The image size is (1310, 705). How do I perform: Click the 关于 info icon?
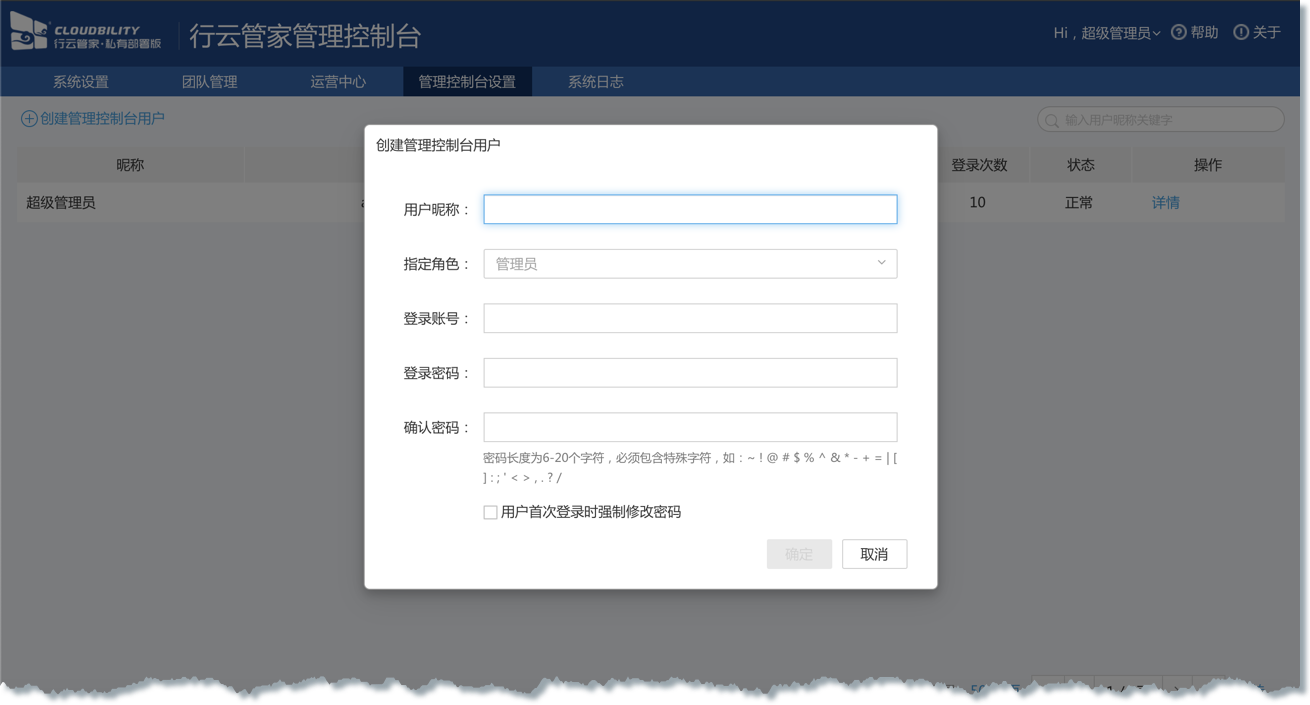tap(1241, 32)
